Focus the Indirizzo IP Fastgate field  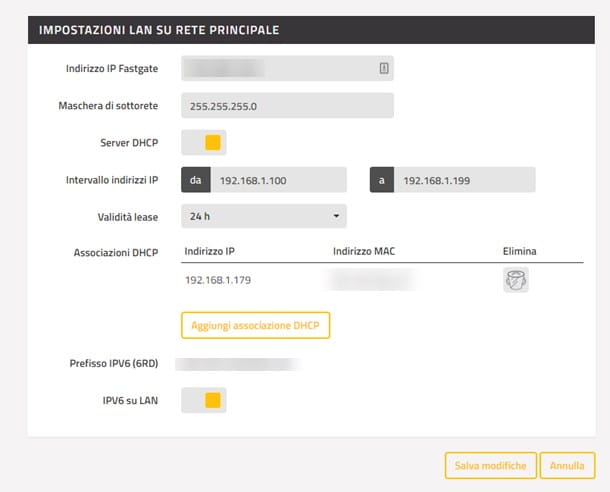point(287,68)
